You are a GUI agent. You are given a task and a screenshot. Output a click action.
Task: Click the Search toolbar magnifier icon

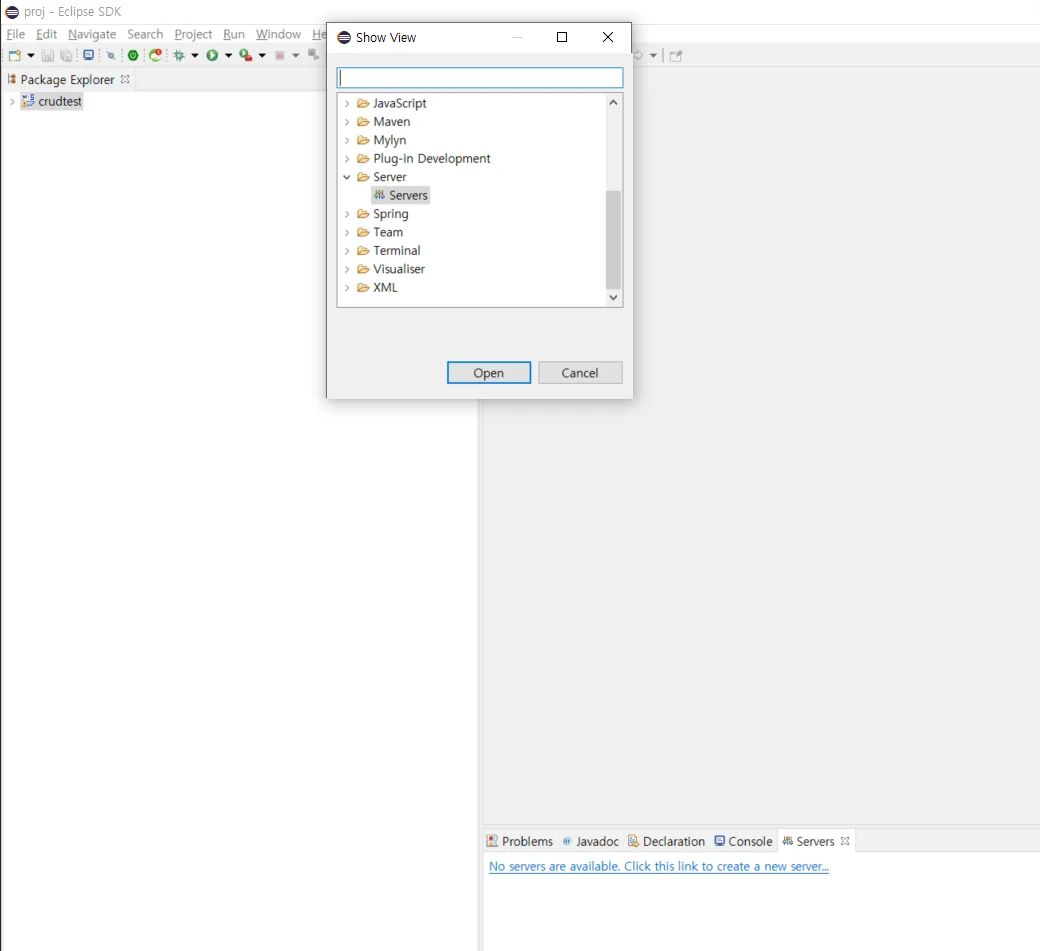112,55
